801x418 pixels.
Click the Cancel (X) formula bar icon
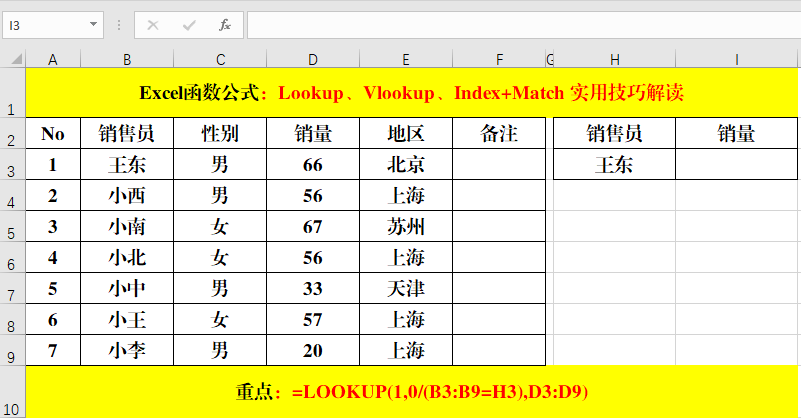tap(153, 25)
